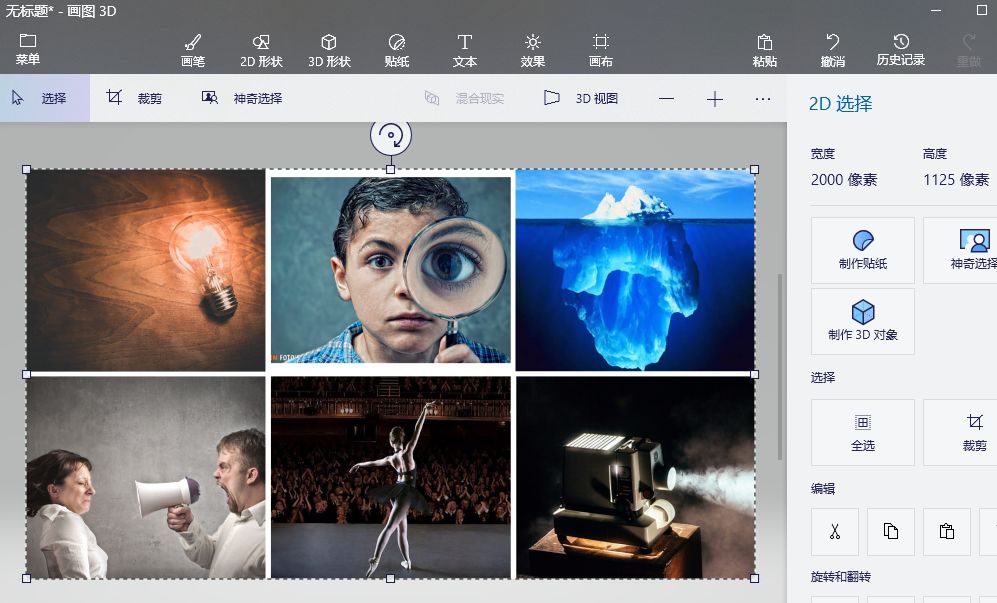Select the 文本 (Text) tool
Viewport: 997px width, 603px height.
tap(465, 50)
